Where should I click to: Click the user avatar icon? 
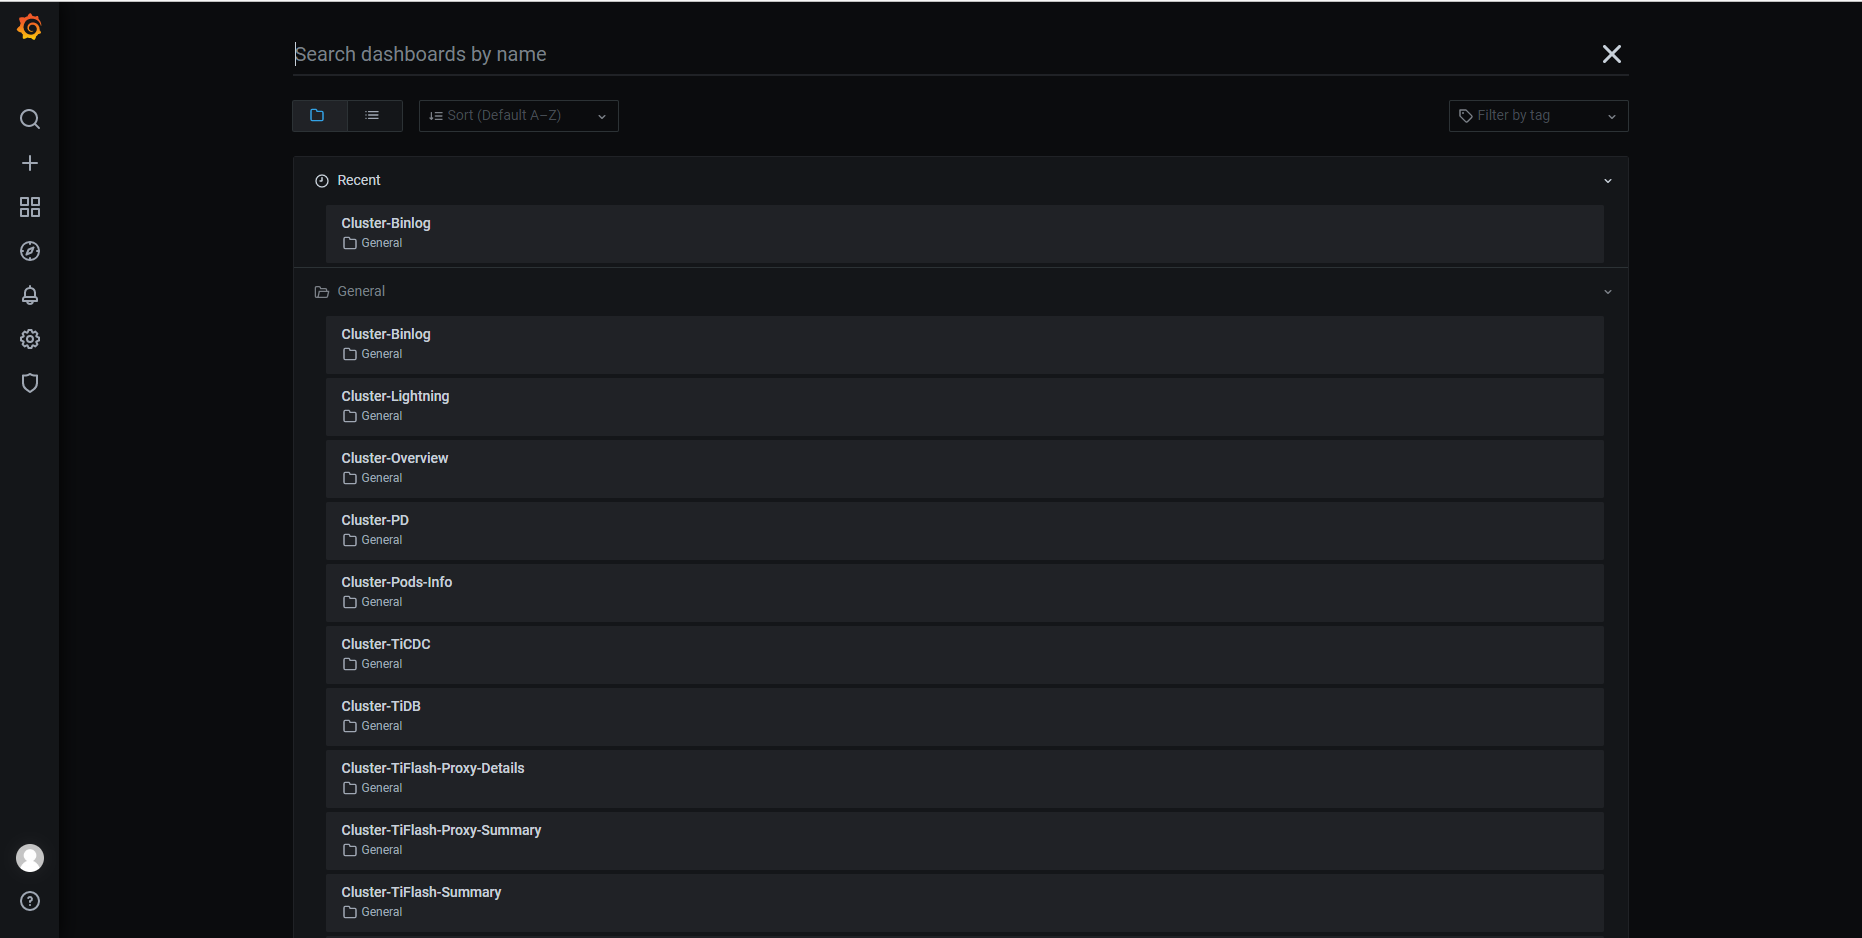[x=30, y=858]
